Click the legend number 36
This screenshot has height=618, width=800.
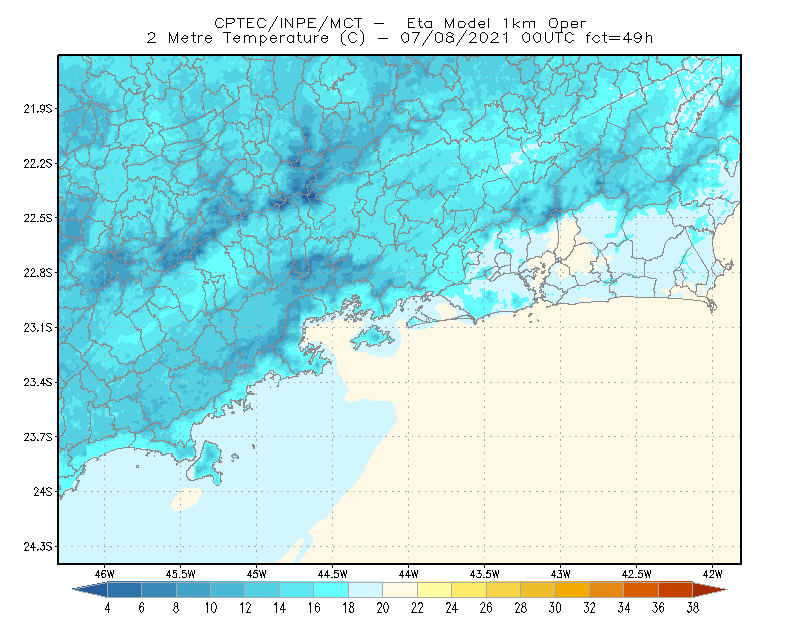click(658, 608)
